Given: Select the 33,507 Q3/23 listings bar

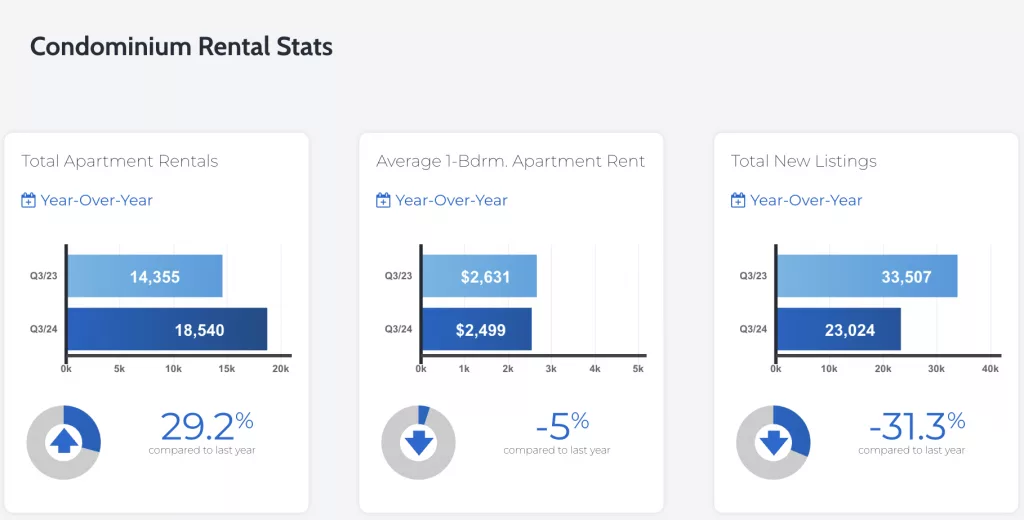Looking at the screenshot, I should pos(866,276).
